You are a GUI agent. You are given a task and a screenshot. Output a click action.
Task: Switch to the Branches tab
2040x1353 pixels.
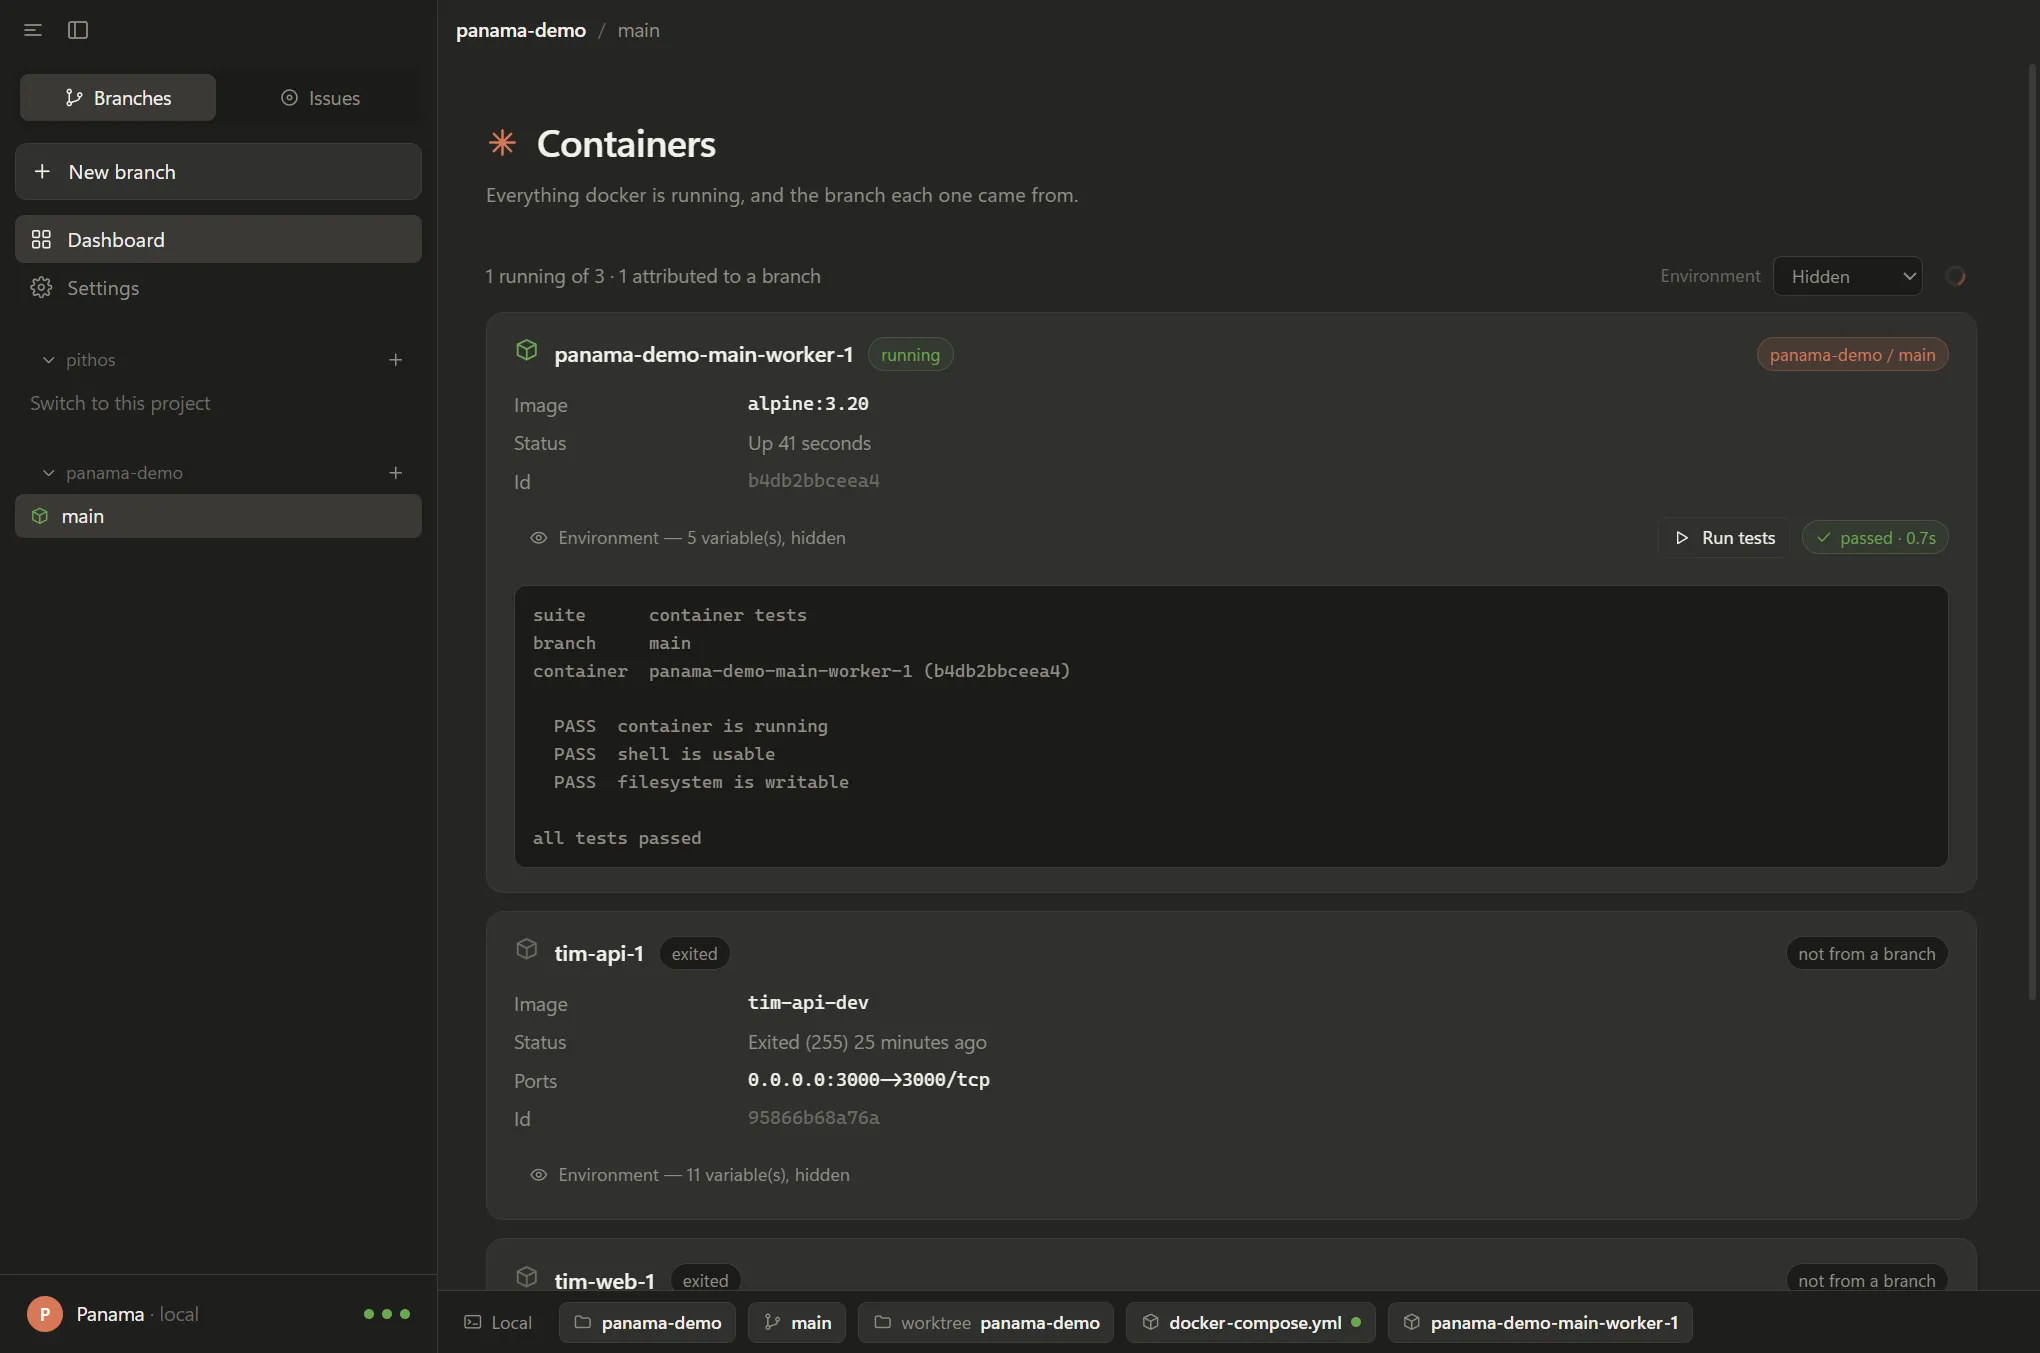tap(118, 98)
